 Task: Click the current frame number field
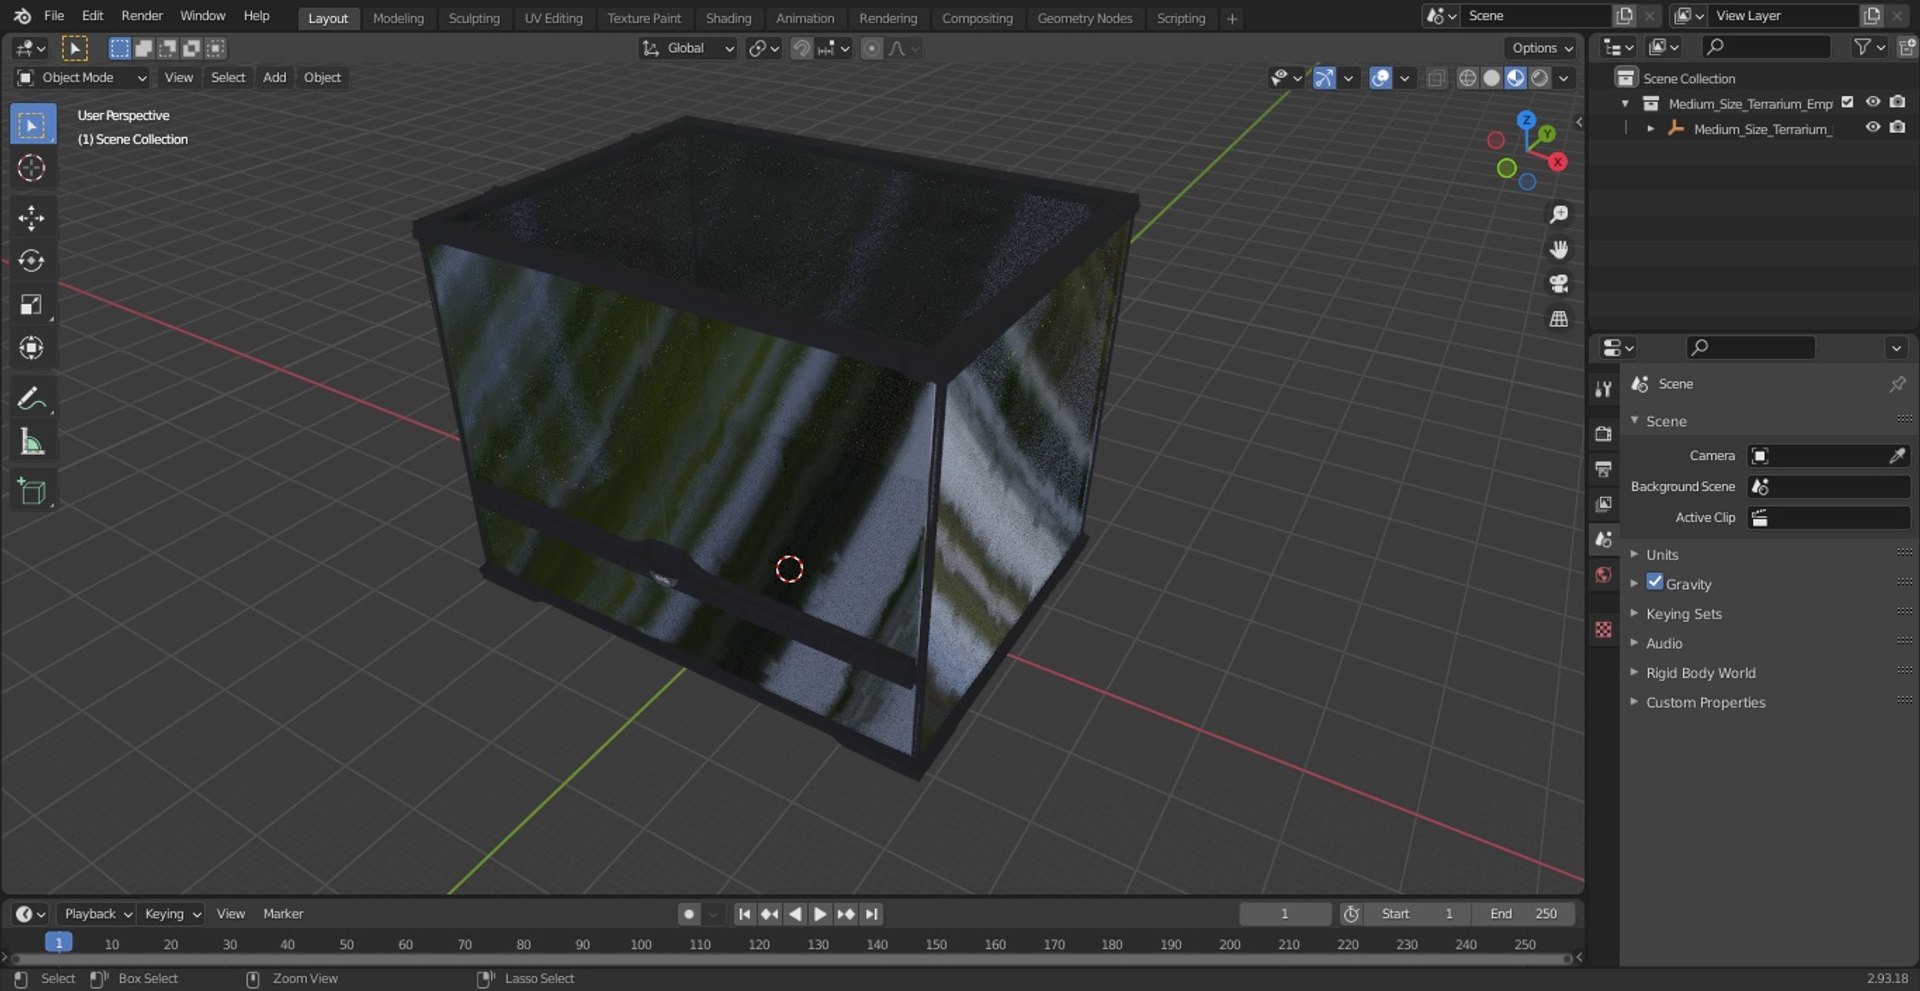click(x=1285, y=914)
